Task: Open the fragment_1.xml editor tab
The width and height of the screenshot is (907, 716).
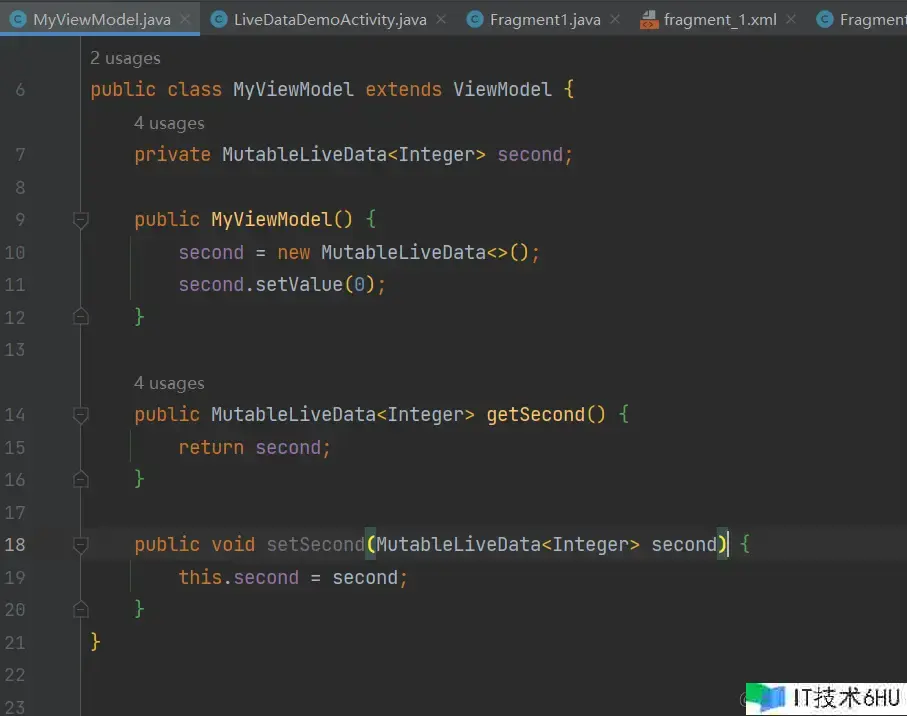Action: tap(720, 19)
